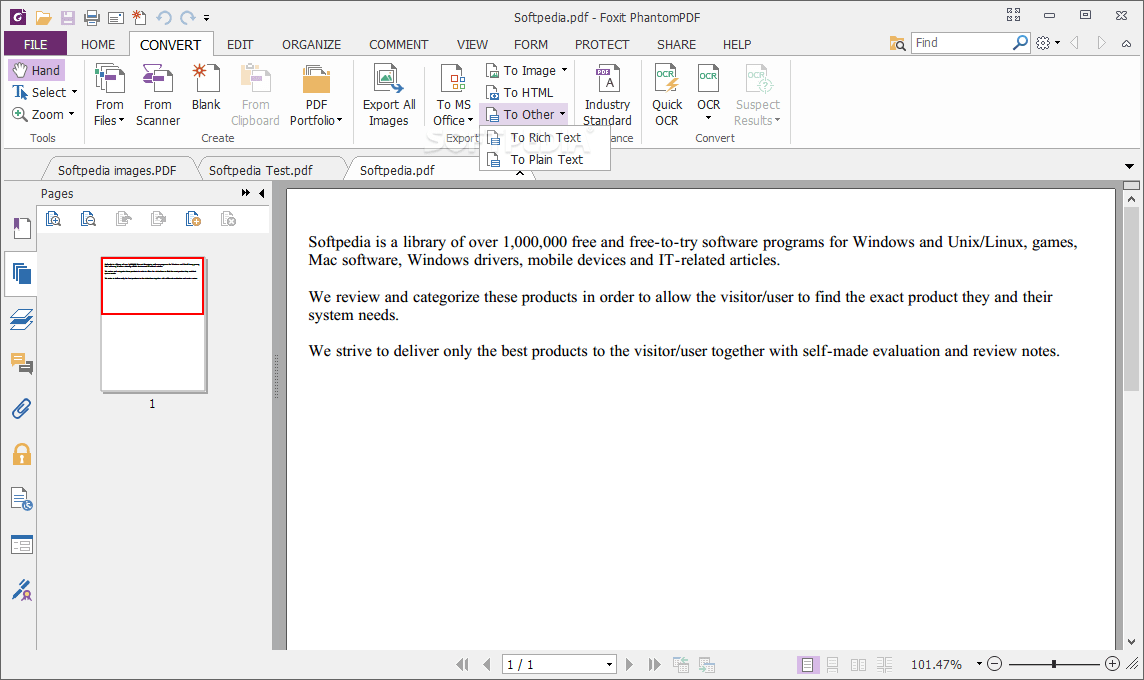Image resolution: width=1144 pixels, height=680 pixels.
Task: Open the Comments panel icon
Action: coord(21,363)
